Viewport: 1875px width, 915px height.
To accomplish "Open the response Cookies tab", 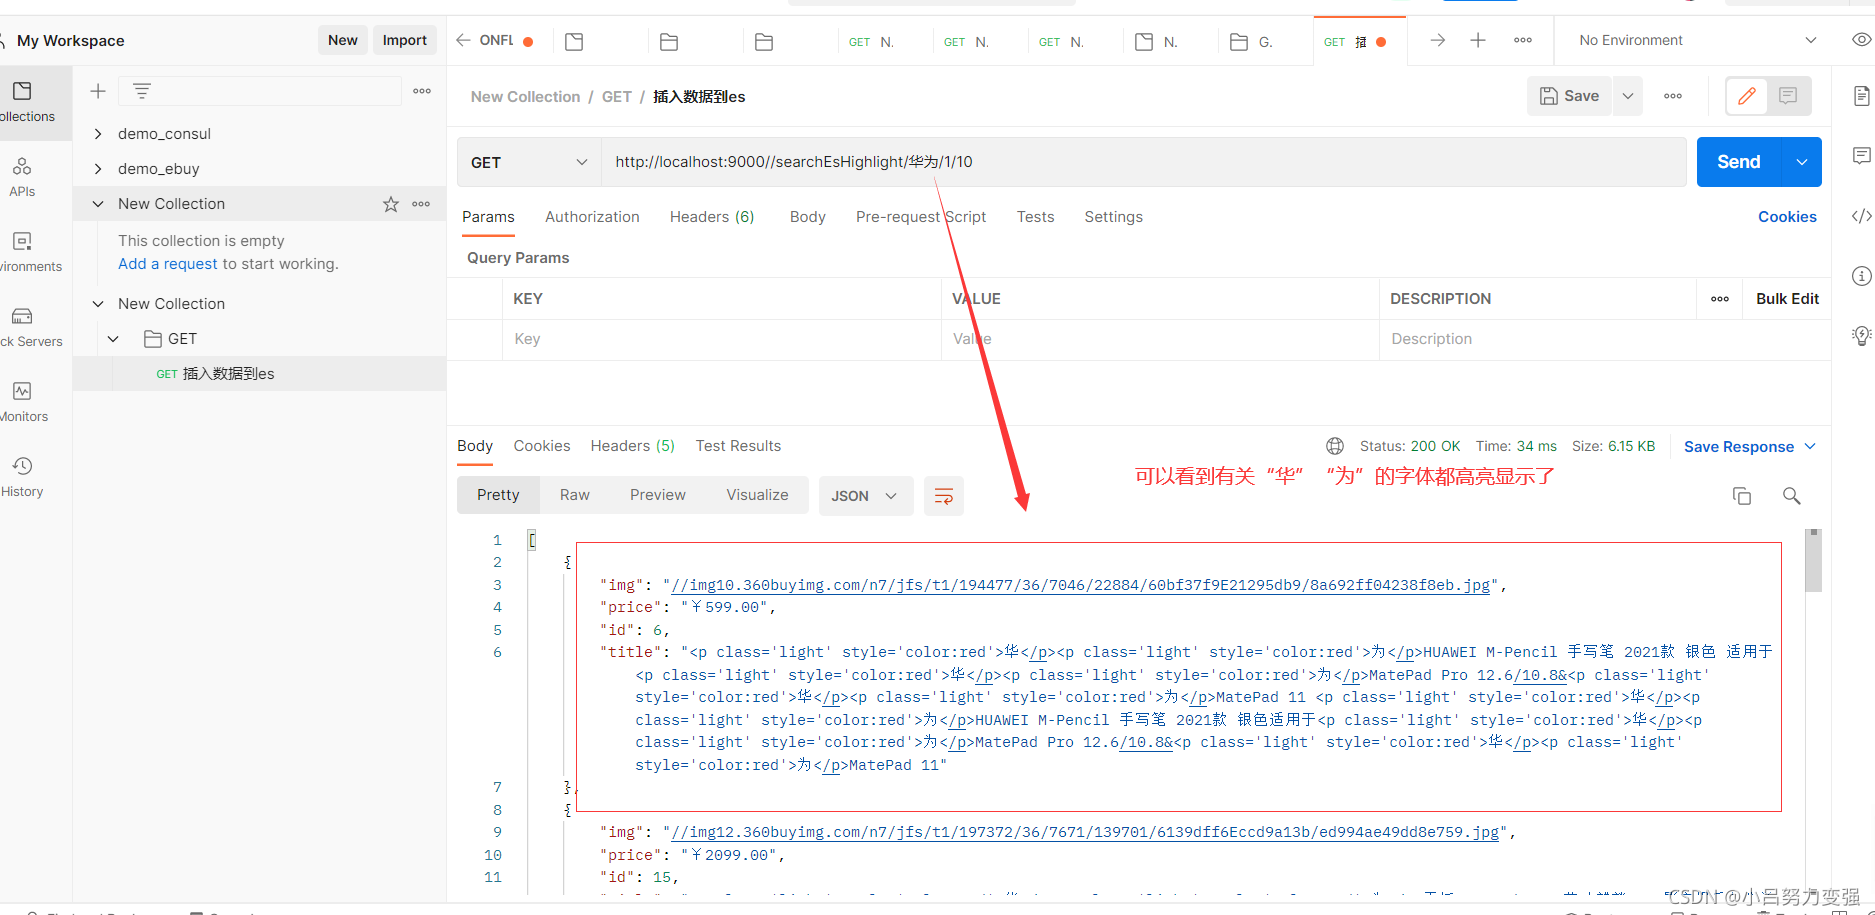I will point(542,446).
